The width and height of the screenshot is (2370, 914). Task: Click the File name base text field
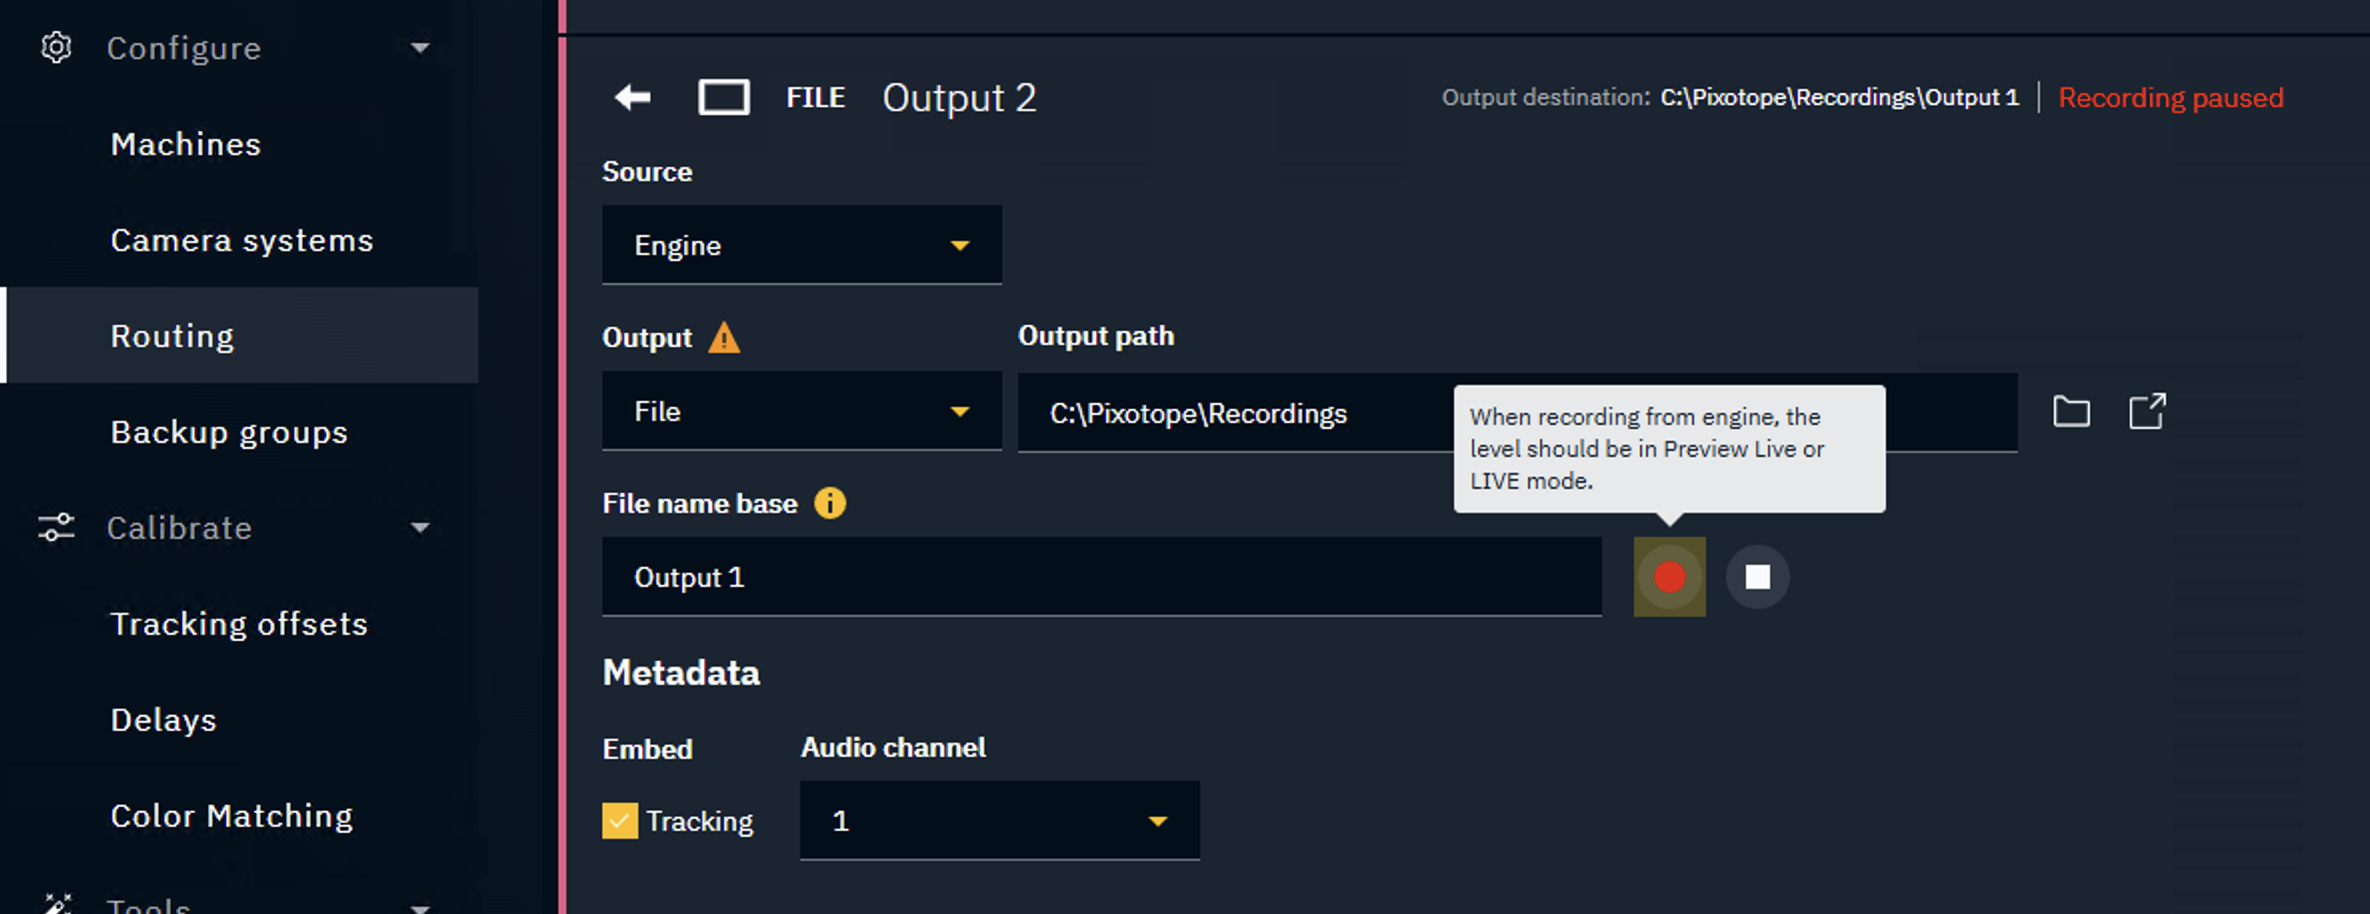[1100, 577]
